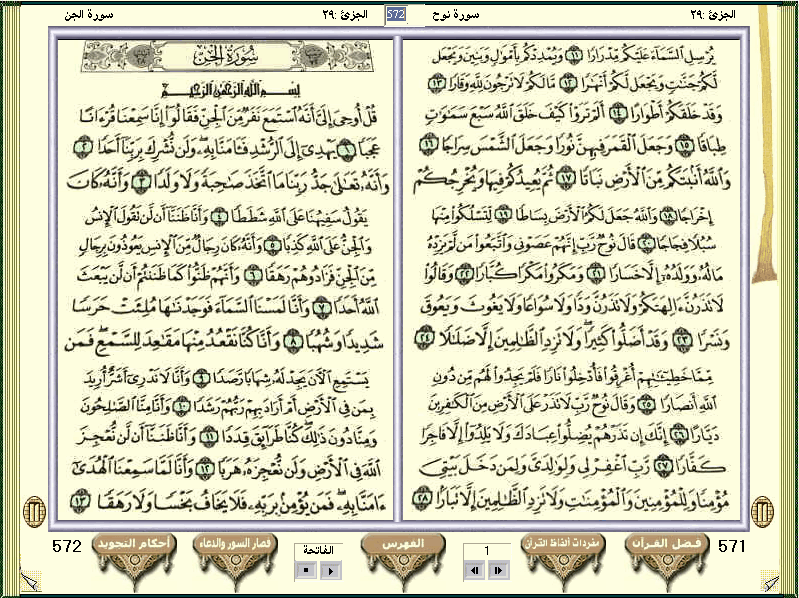Click the arrow icon in the bottom-right corner
The image size is (799, 598).
(770, 582)
